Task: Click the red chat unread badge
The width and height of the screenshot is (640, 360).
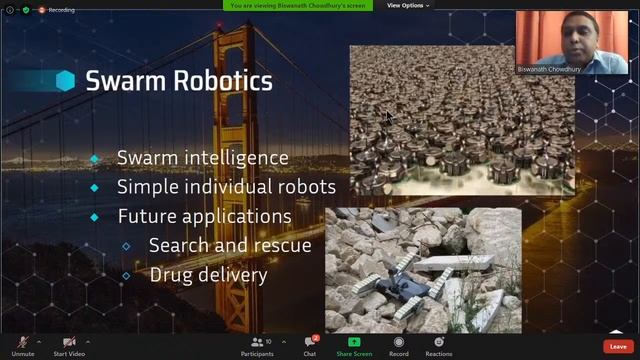Action: tap(316, 338)
